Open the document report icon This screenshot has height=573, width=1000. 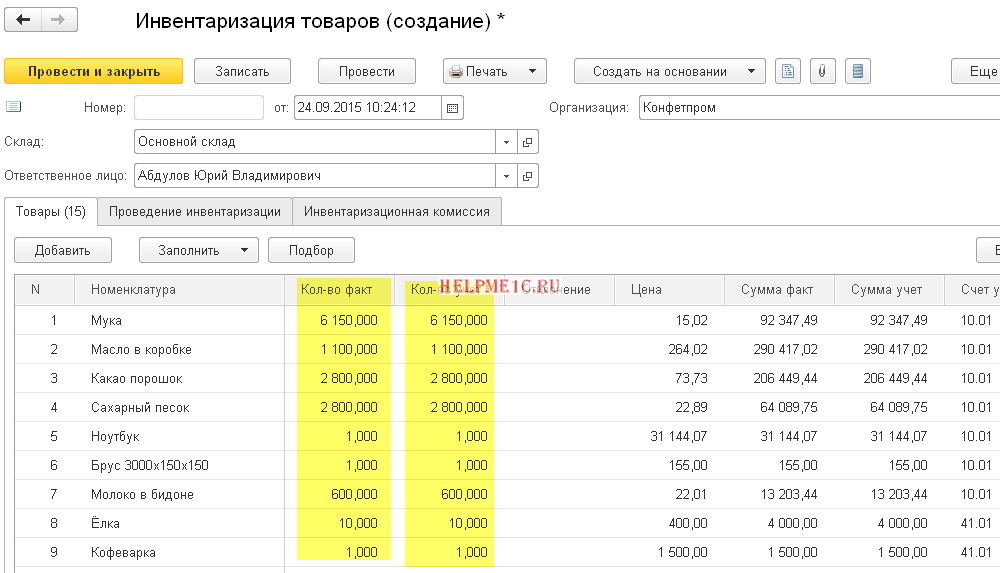789,71
